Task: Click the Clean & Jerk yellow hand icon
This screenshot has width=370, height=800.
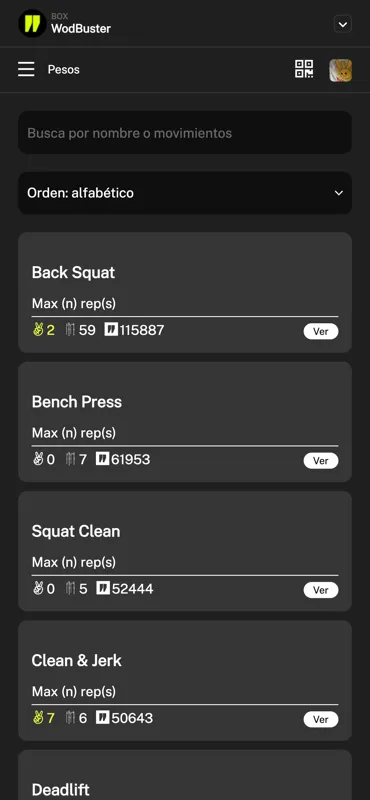Action: (38, 718)
